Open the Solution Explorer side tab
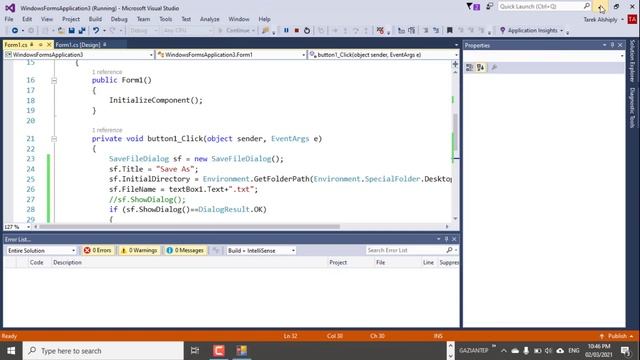 (x=632, y=61)
